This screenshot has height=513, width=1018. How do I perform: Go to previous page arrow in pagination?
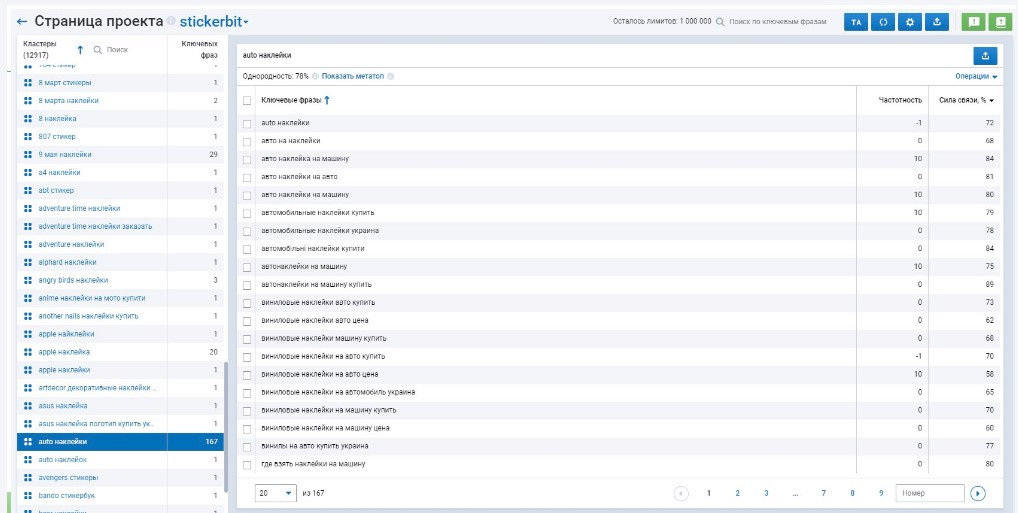tap(681, 494)
